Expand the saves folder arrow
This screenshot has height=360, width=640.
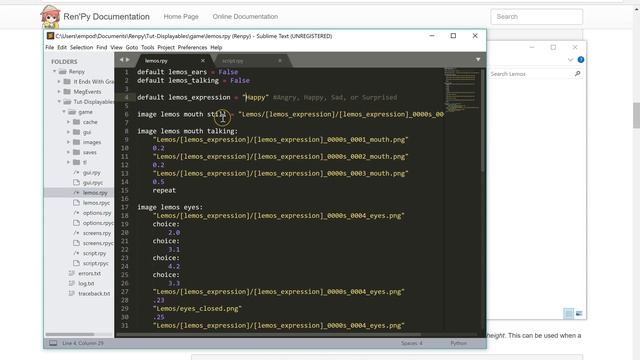(68, 152)
